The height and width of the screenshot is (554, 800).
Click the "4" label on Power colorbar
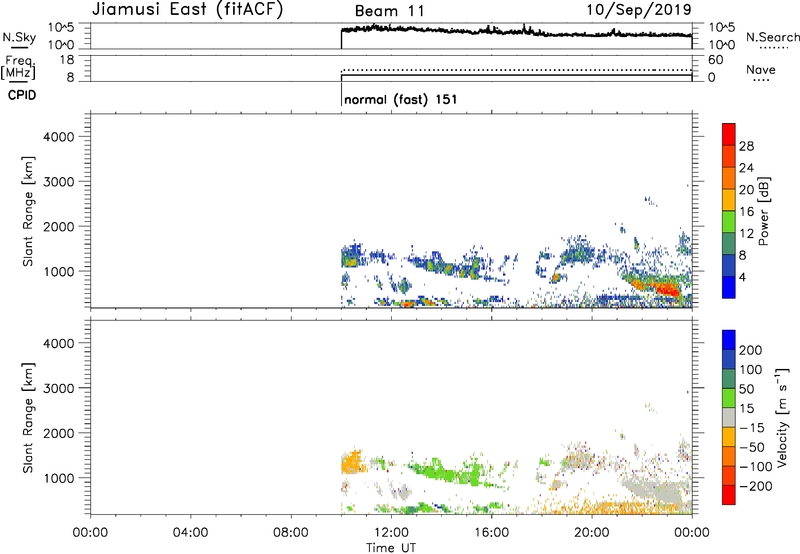coord(743,278)
